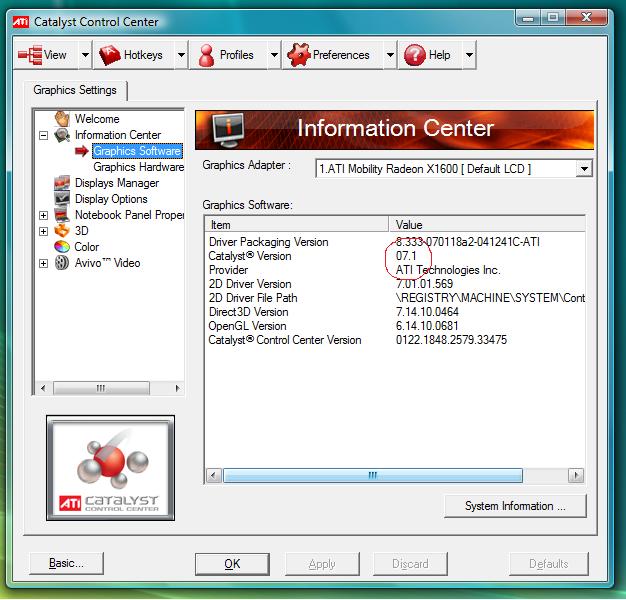Screen dimensions: 626x600
Task: Collapse the Information Center tree node
Action: coord(44,135)
